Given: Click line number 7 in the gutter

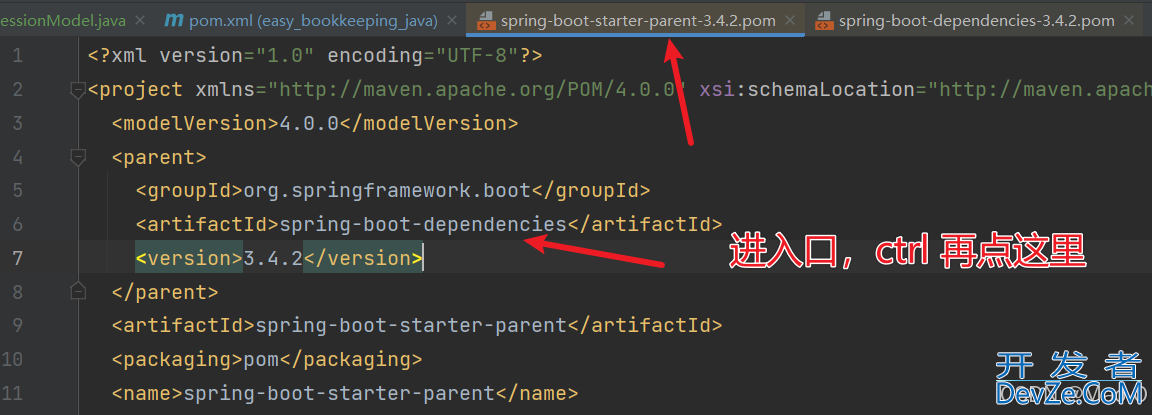Looking at the screenshot, I should click(18, 258).
